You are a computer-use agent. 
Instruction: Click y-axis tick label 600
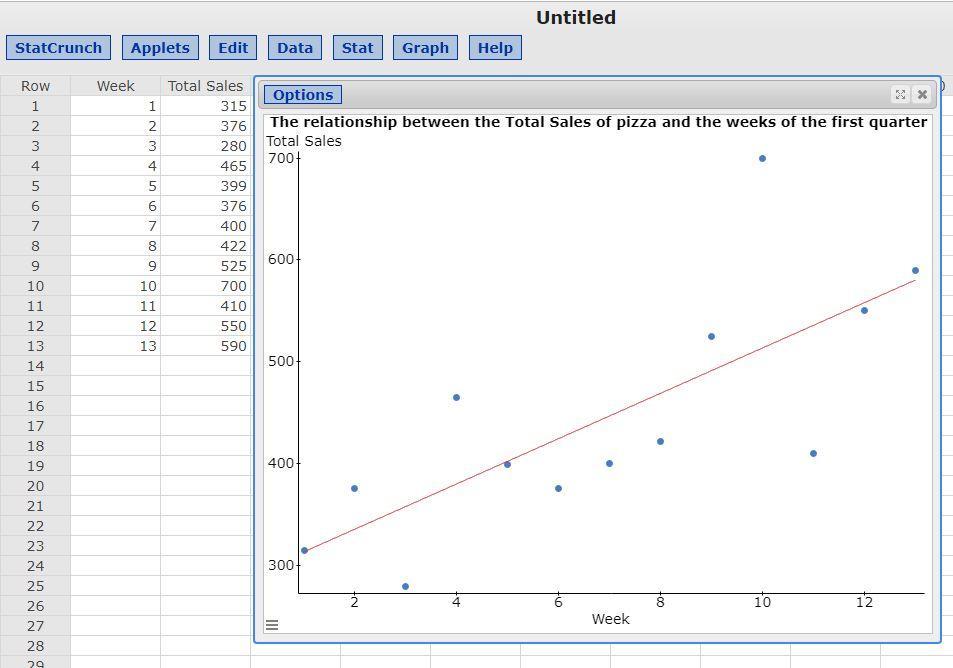point(281,259)
